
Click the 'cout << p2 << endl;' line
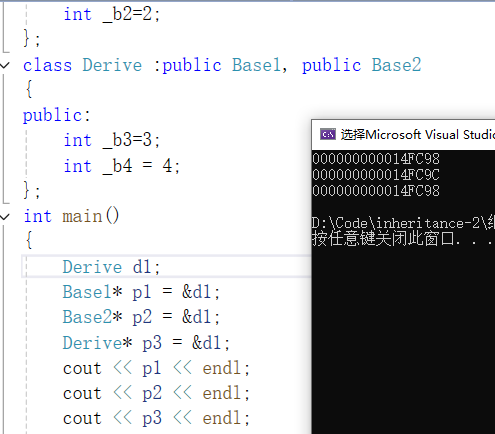point(156,393)
